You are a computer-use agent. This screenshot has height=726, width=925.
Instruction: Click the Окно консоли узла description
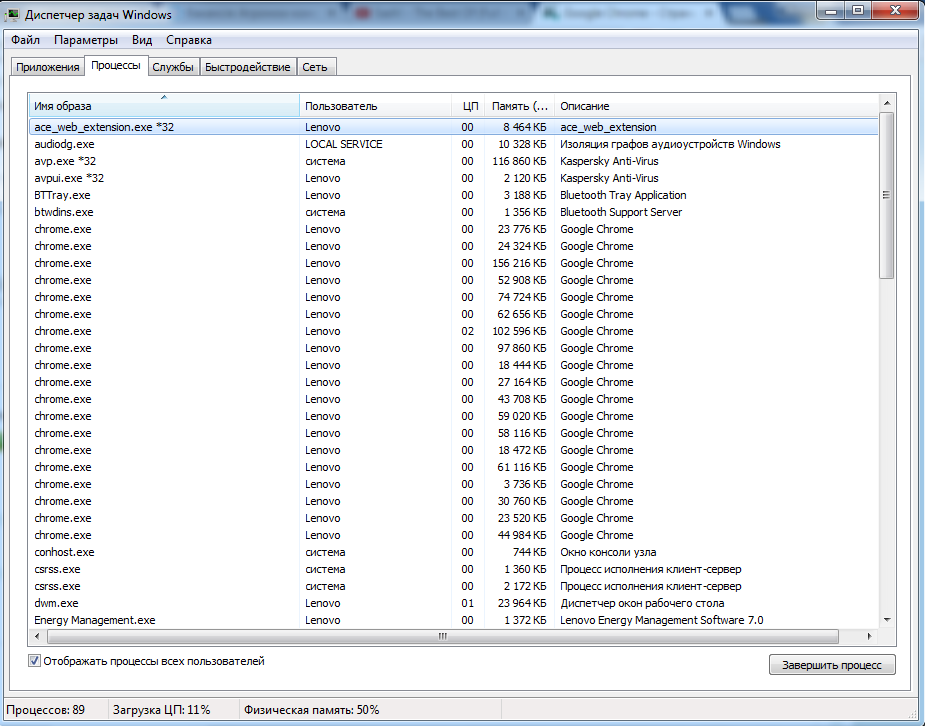coord(608,552)
